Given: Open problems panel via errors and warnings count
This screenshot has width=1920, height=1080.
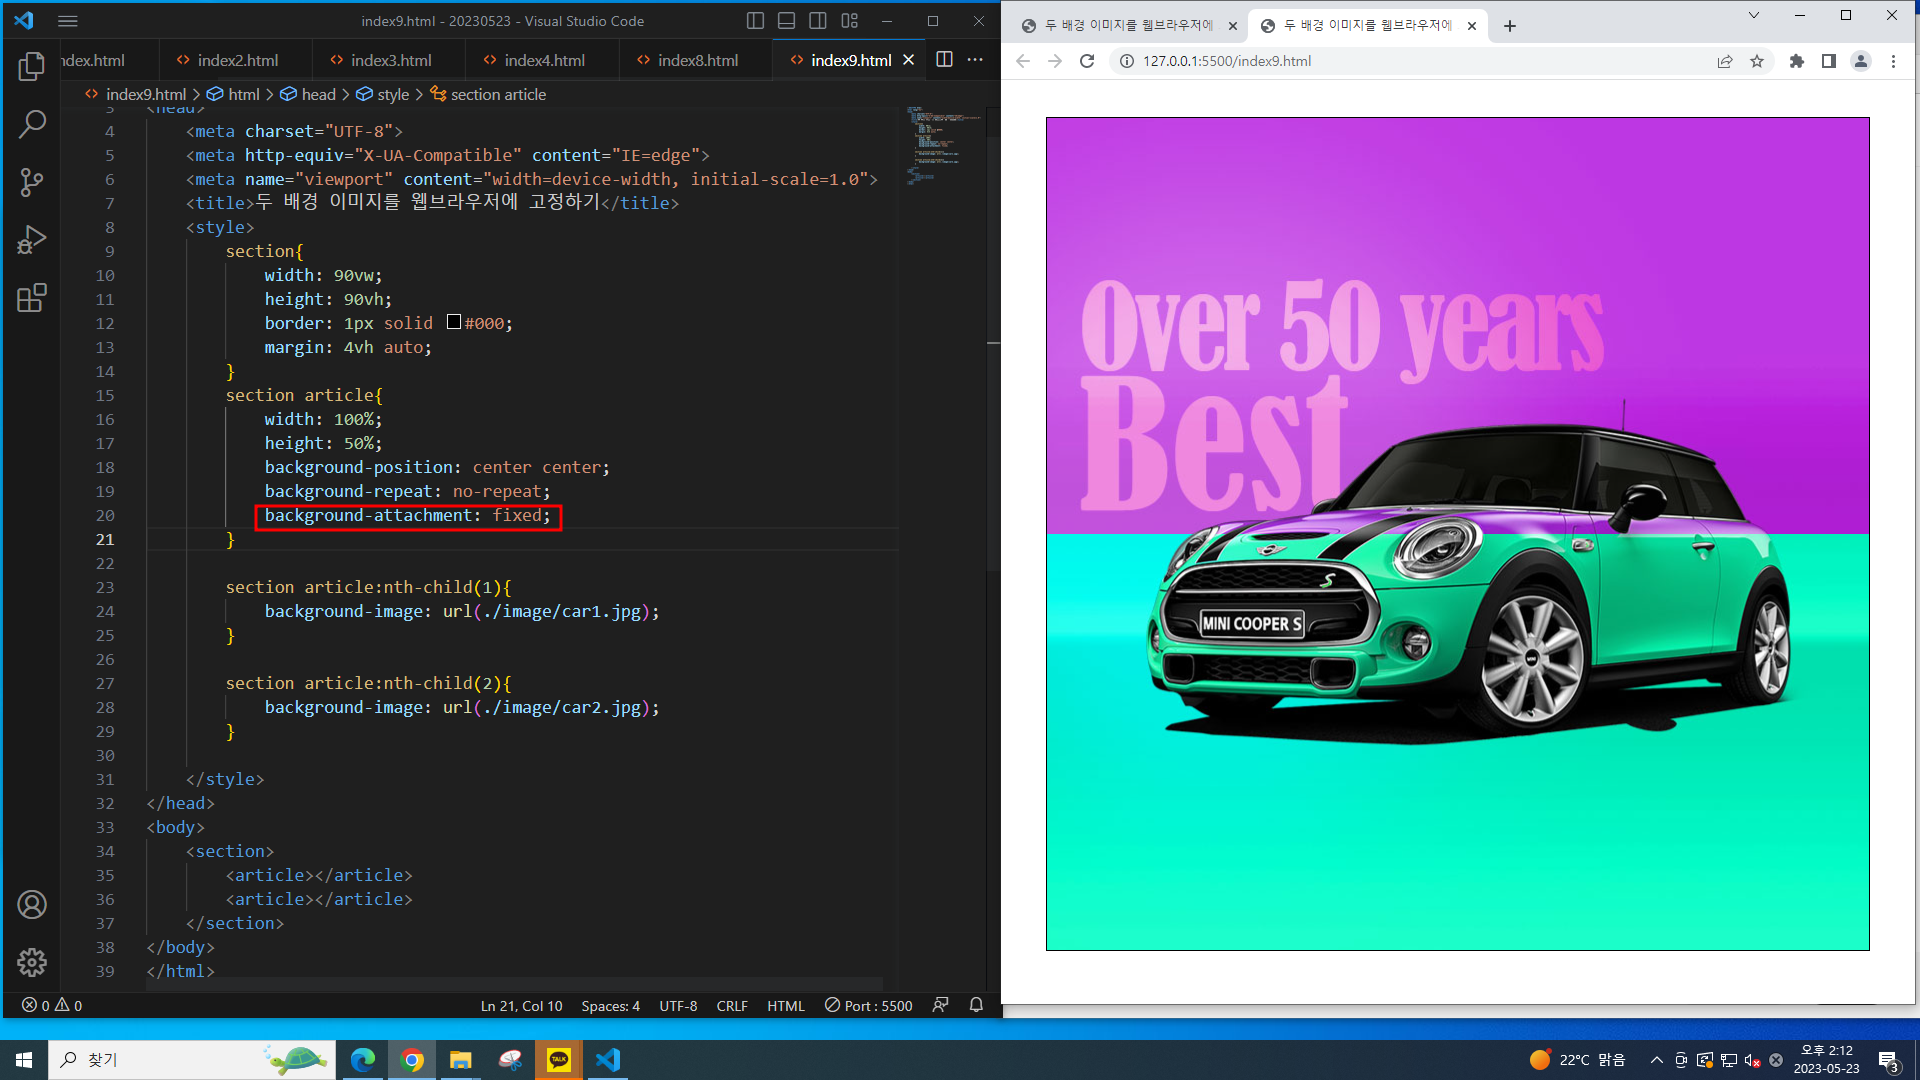Looking at the screenshot, I should click(x=52, y=1006).
